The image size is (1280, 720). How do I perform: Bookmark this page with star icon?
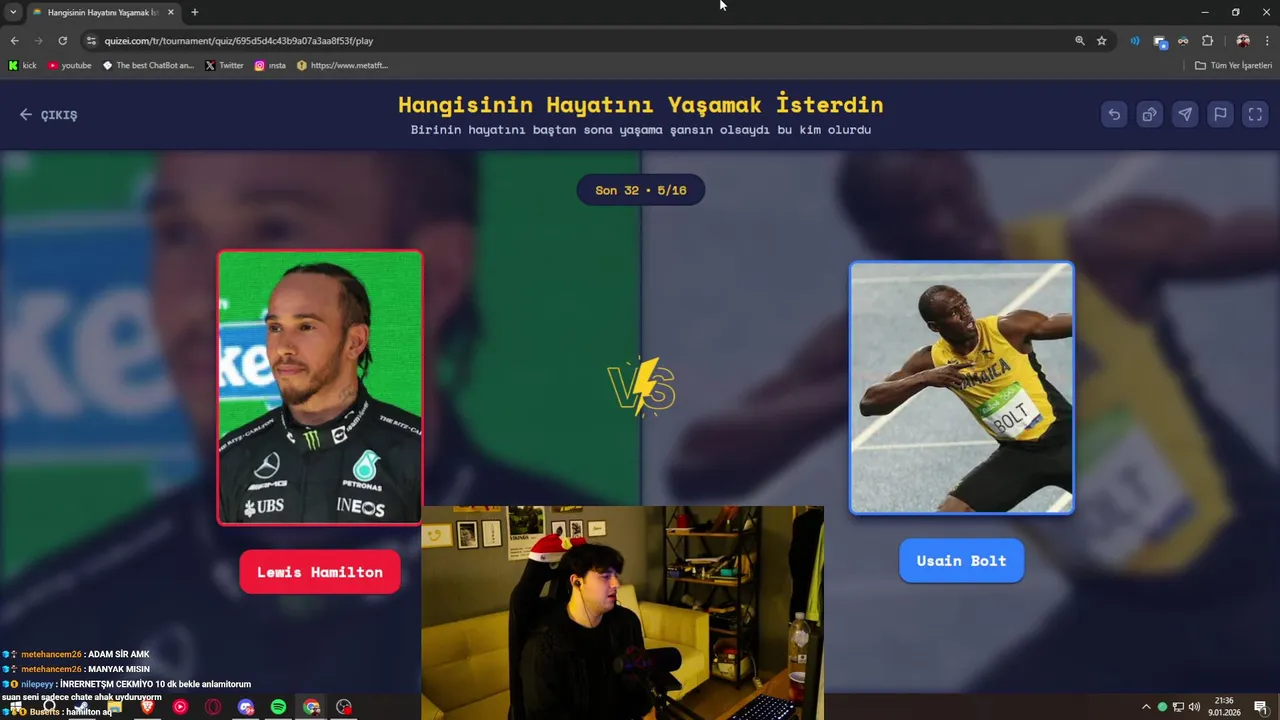[1102, 41]
